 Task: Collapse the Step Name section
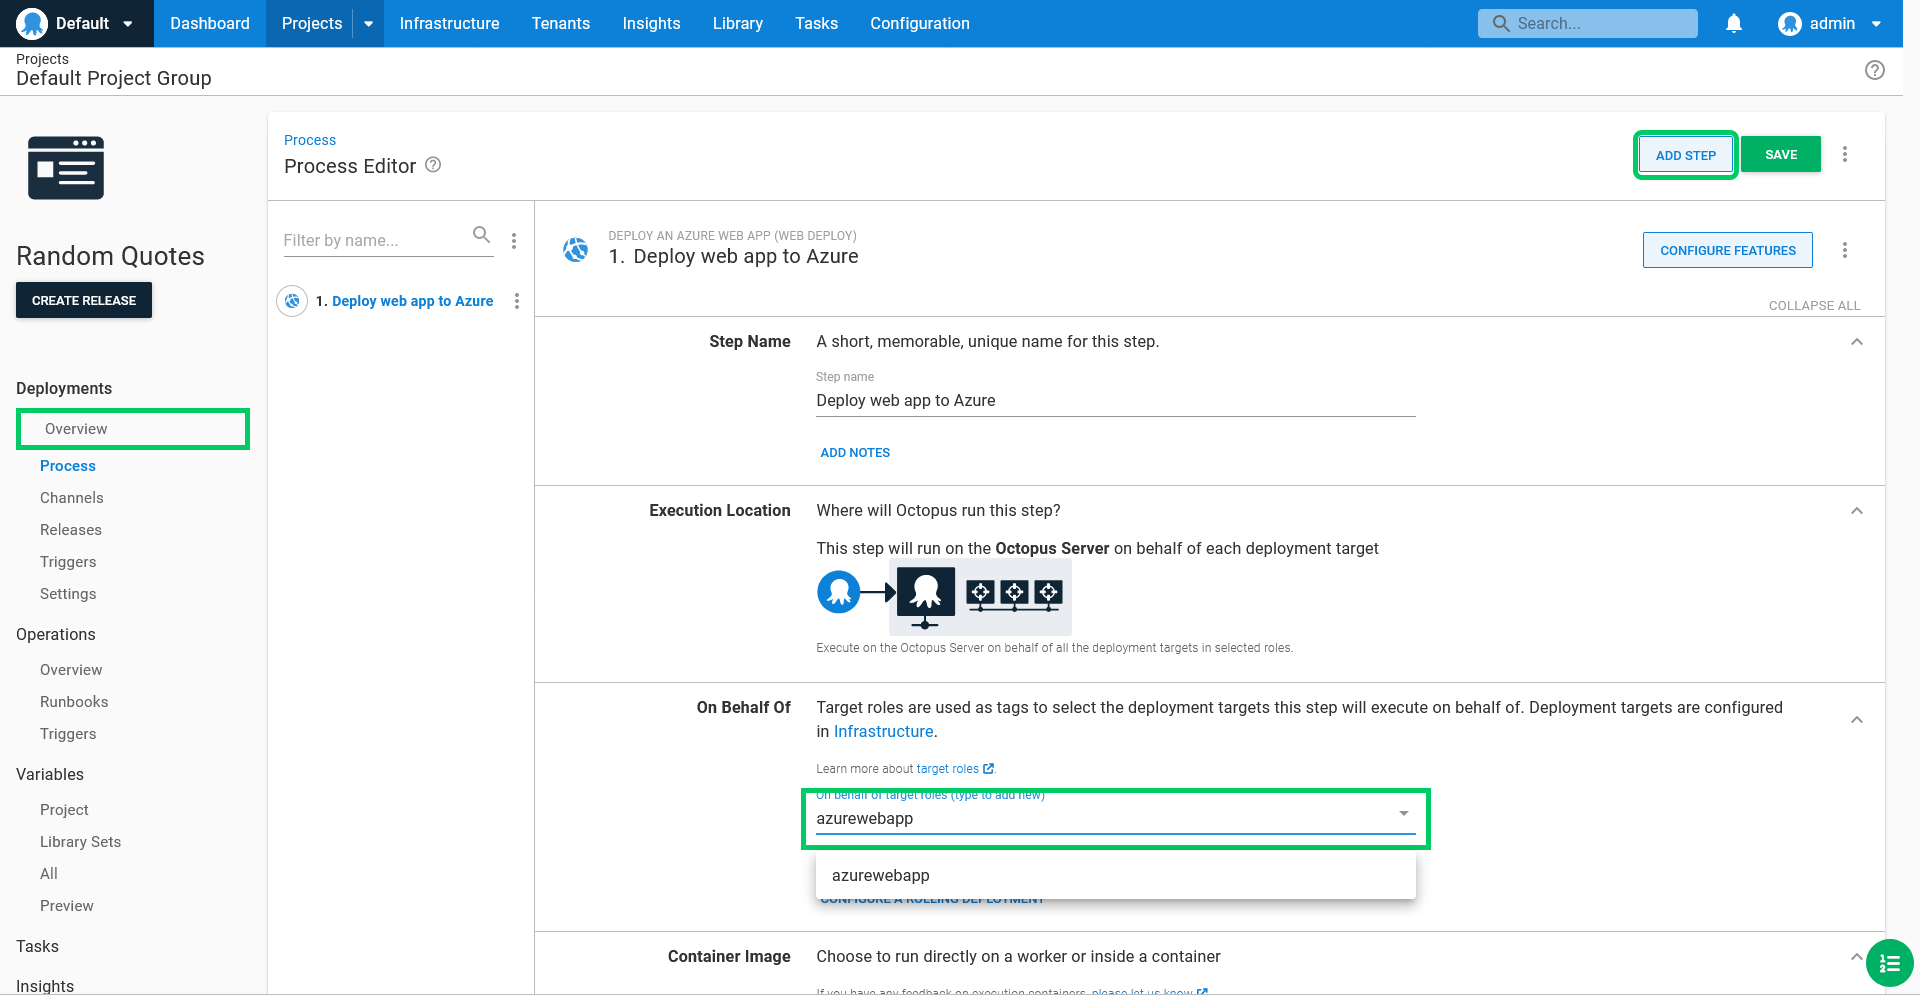pos(1857,342)
